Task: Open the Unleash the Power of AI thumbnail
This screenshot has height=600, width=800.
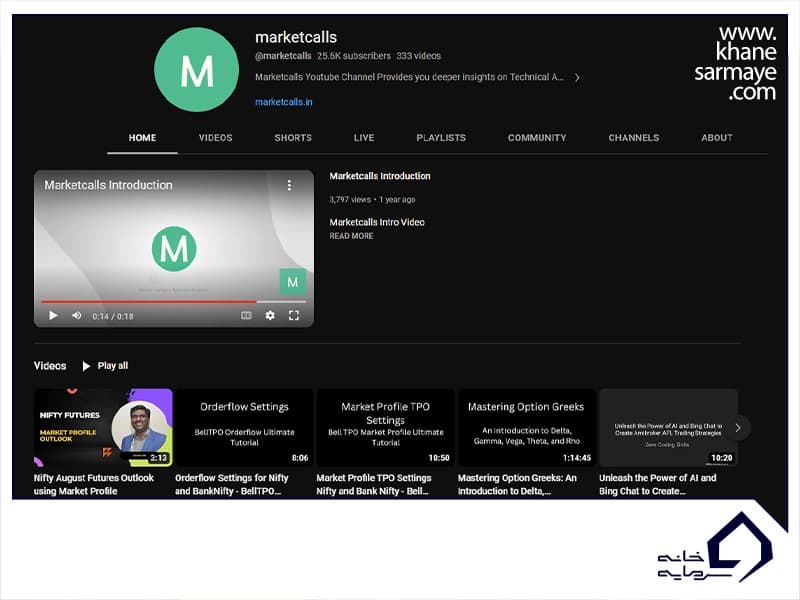Action: coord(668,428)
